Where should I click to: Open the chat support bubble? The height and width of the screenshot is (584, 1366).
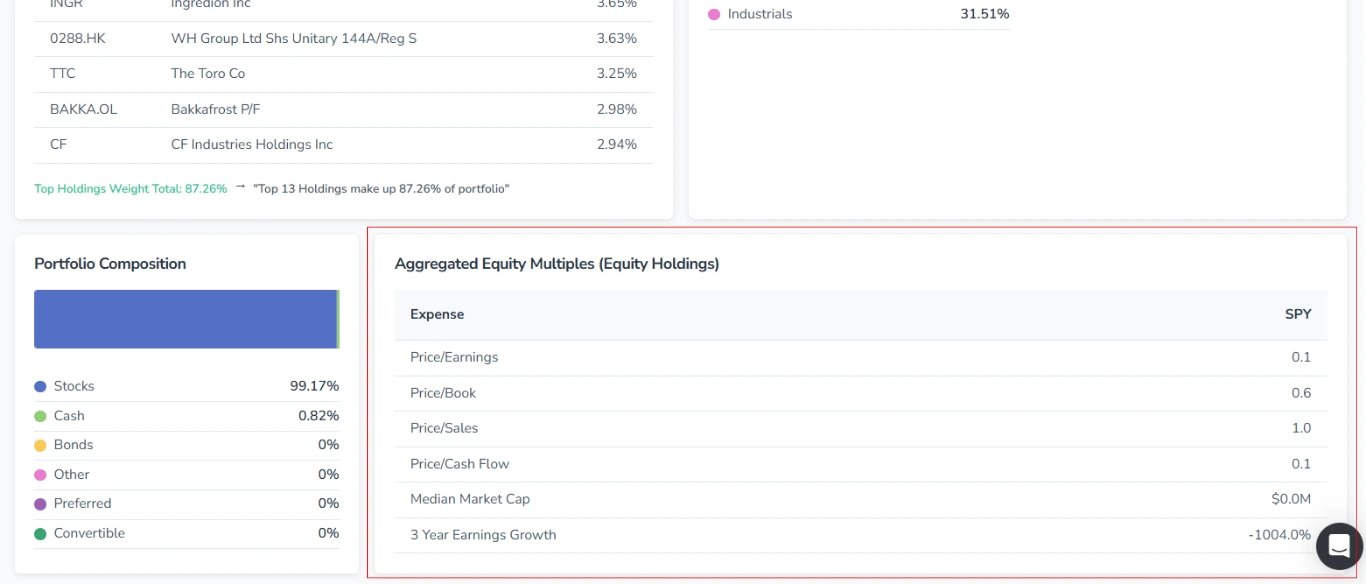1339,546
